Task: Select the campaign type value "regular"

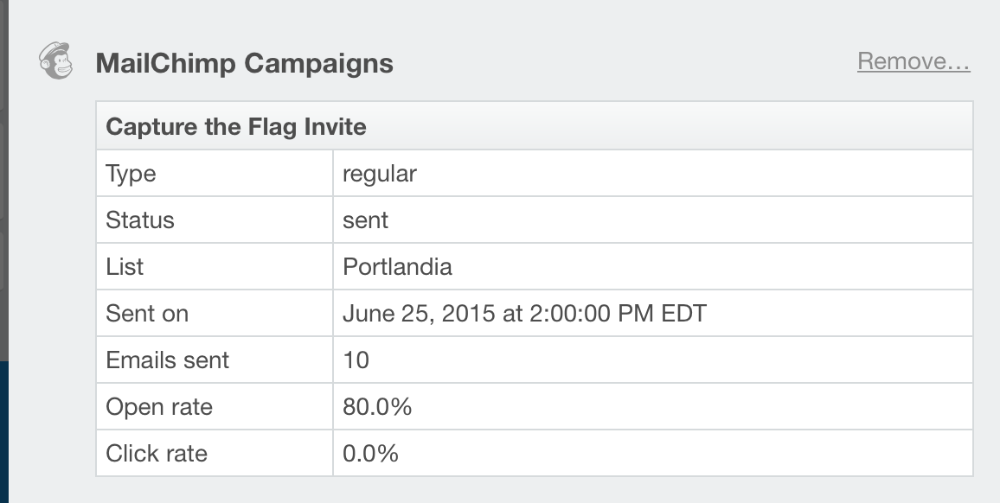Action: (379, 174)
